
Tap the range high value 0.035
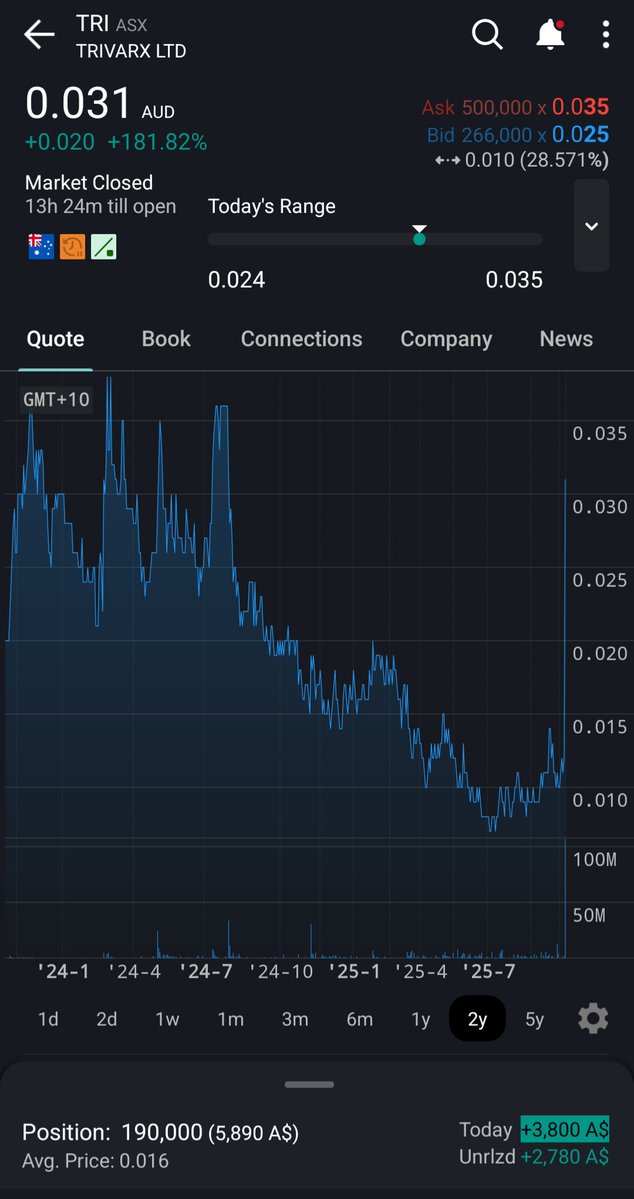pyautogui.click(x=514, y=280)
